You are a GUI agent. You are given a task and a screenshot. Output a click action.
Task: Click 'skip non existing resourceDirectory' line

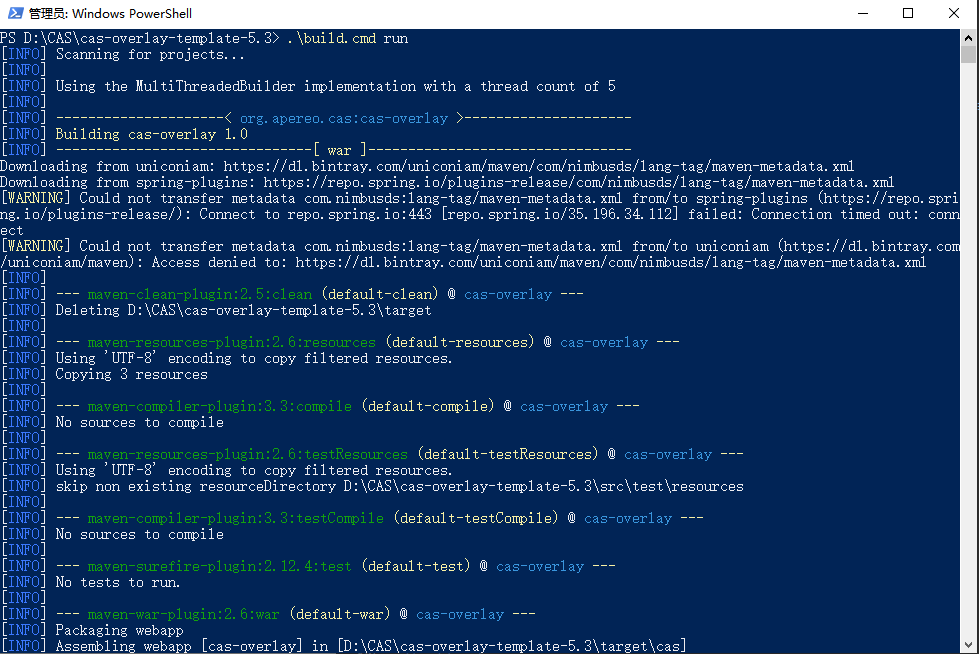(372, 486)
